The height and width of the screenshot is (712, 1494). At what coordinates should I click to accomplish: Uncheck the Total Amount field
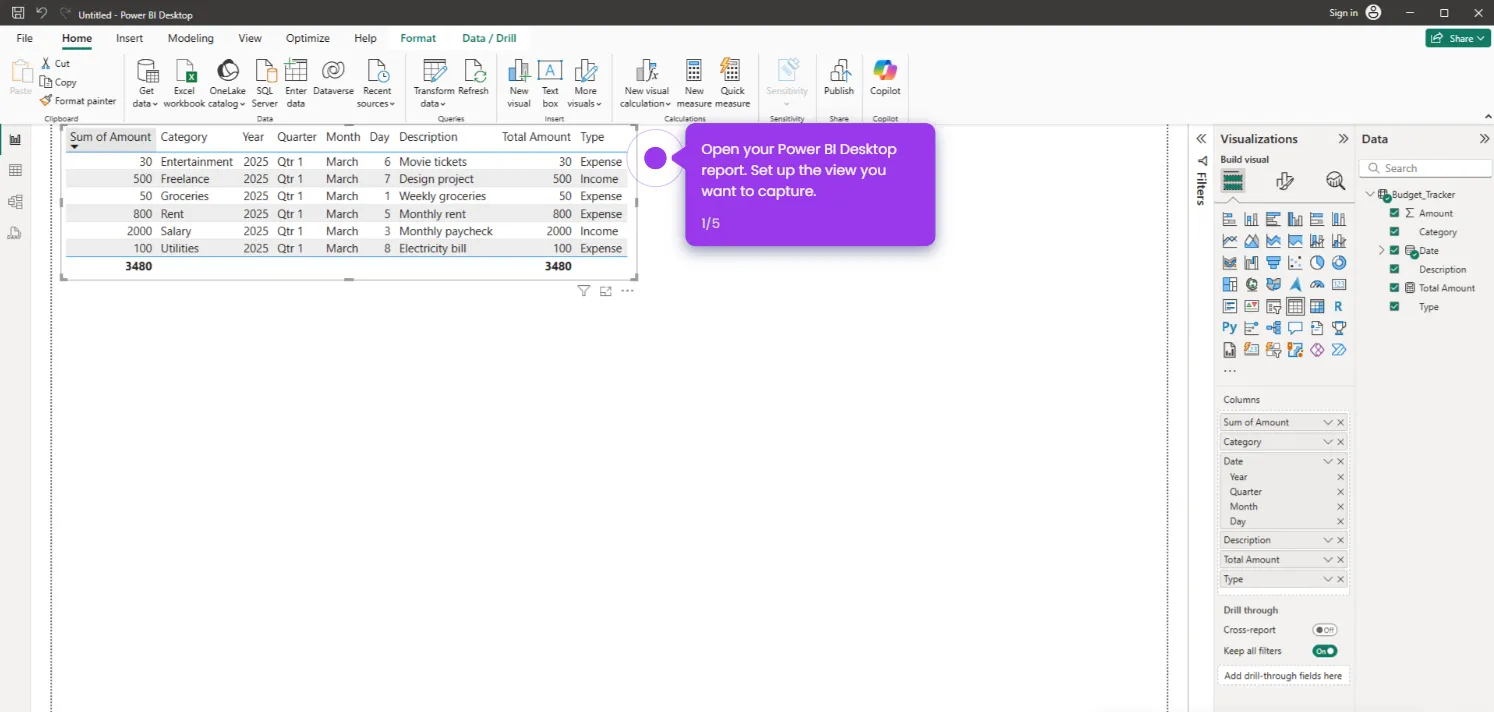(x=1394, y=288)
